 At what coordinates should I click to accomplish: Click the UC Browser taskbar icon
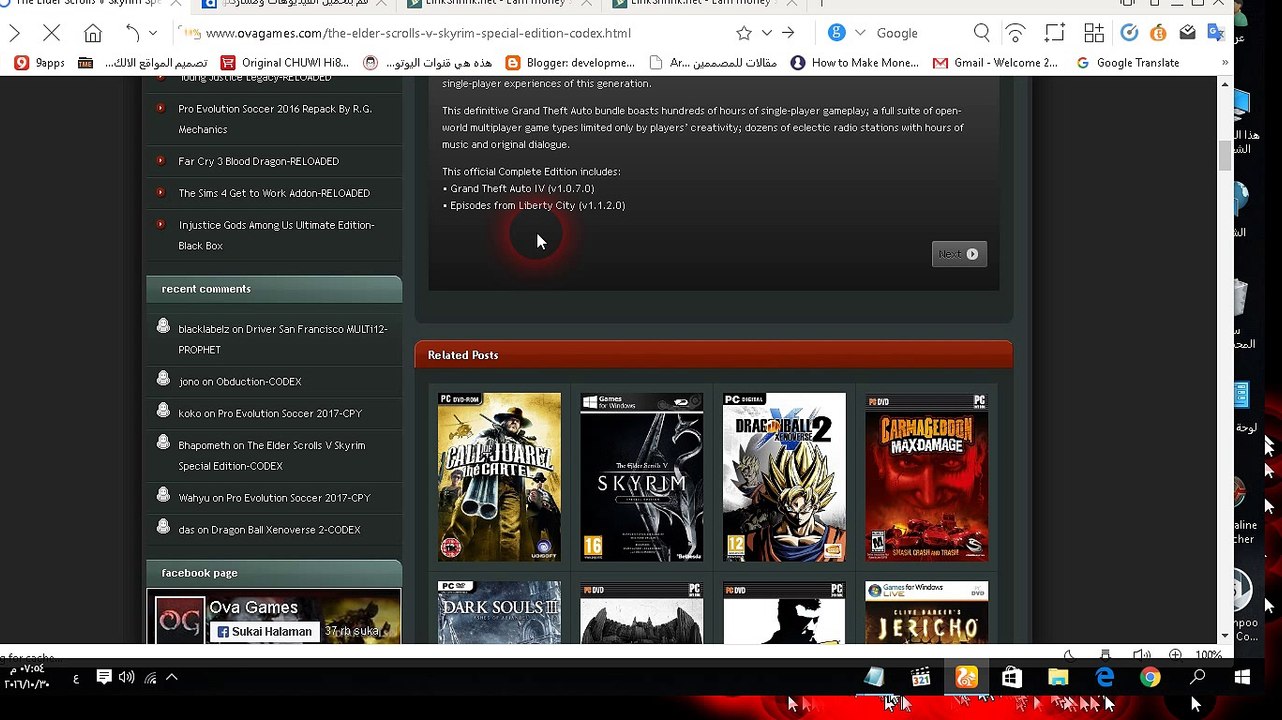click(x=966, y=678)
